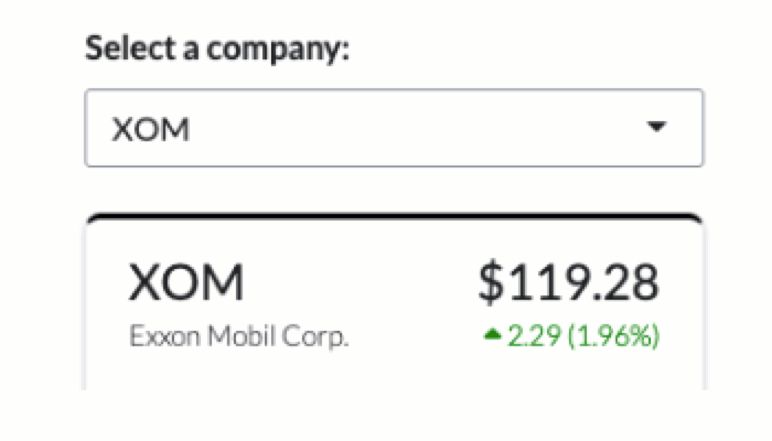Click the word "Select" in the label
This screenshot has height=441, width=772.
tap(130, 48)
